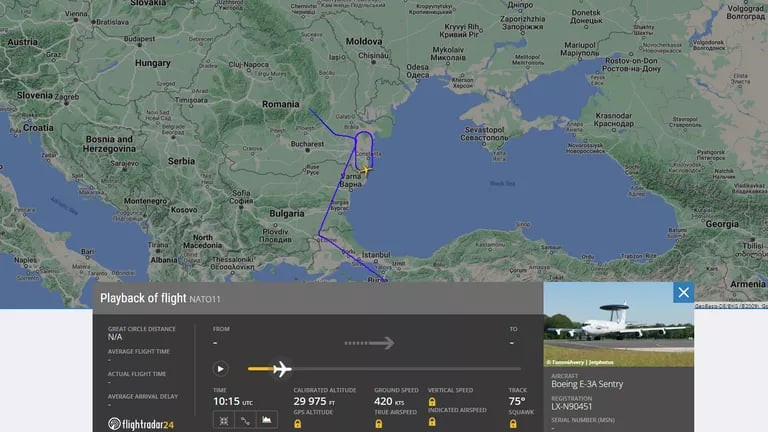Toggle the center-map-on-aircraft icon below the time
This screenshot has height=432, width=768.
click(x=221, y=421)
